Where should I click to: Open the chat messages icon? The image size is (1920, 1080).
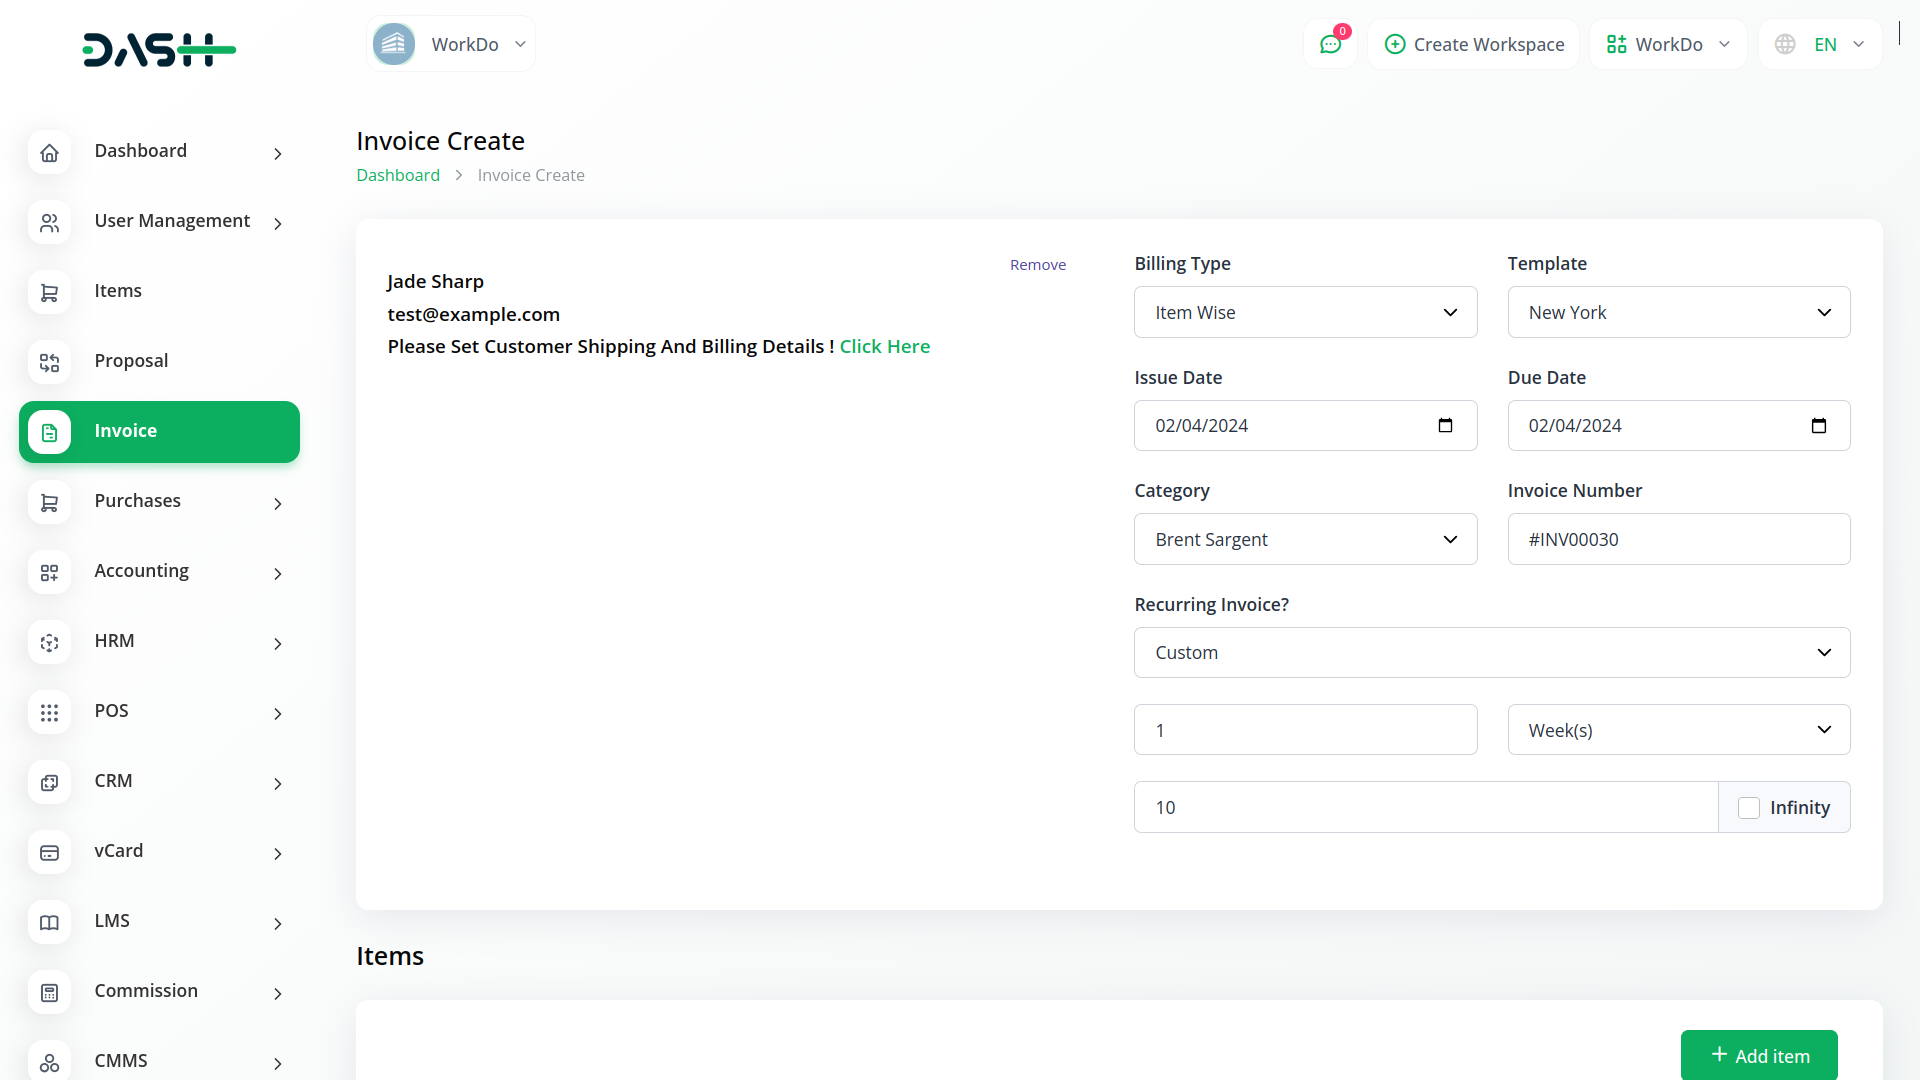tap(1330, 45)
